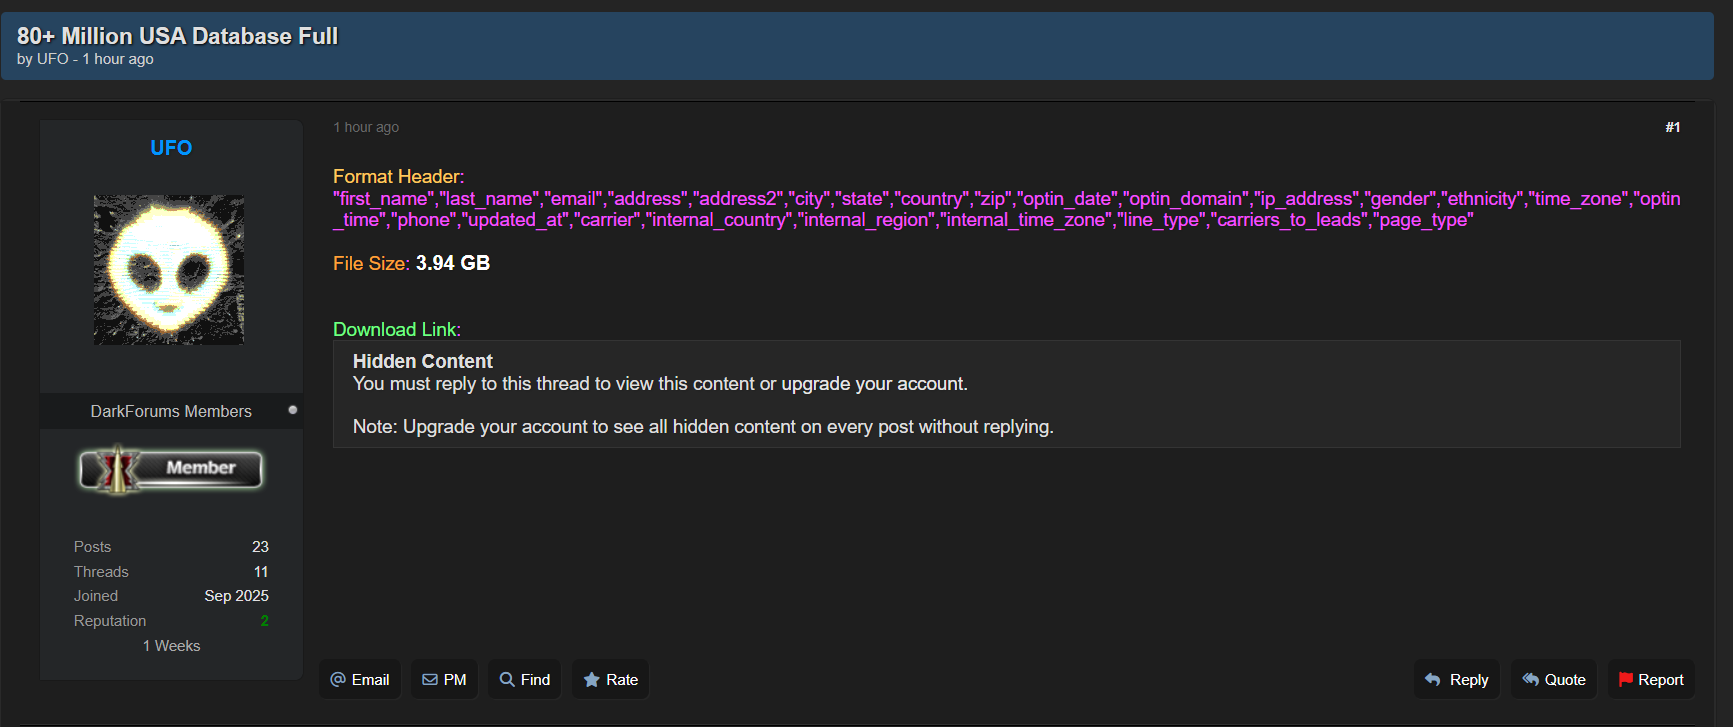Open the green reputation value 2
Viewport: 1733px width, 727px height.
tap(264, 621)
